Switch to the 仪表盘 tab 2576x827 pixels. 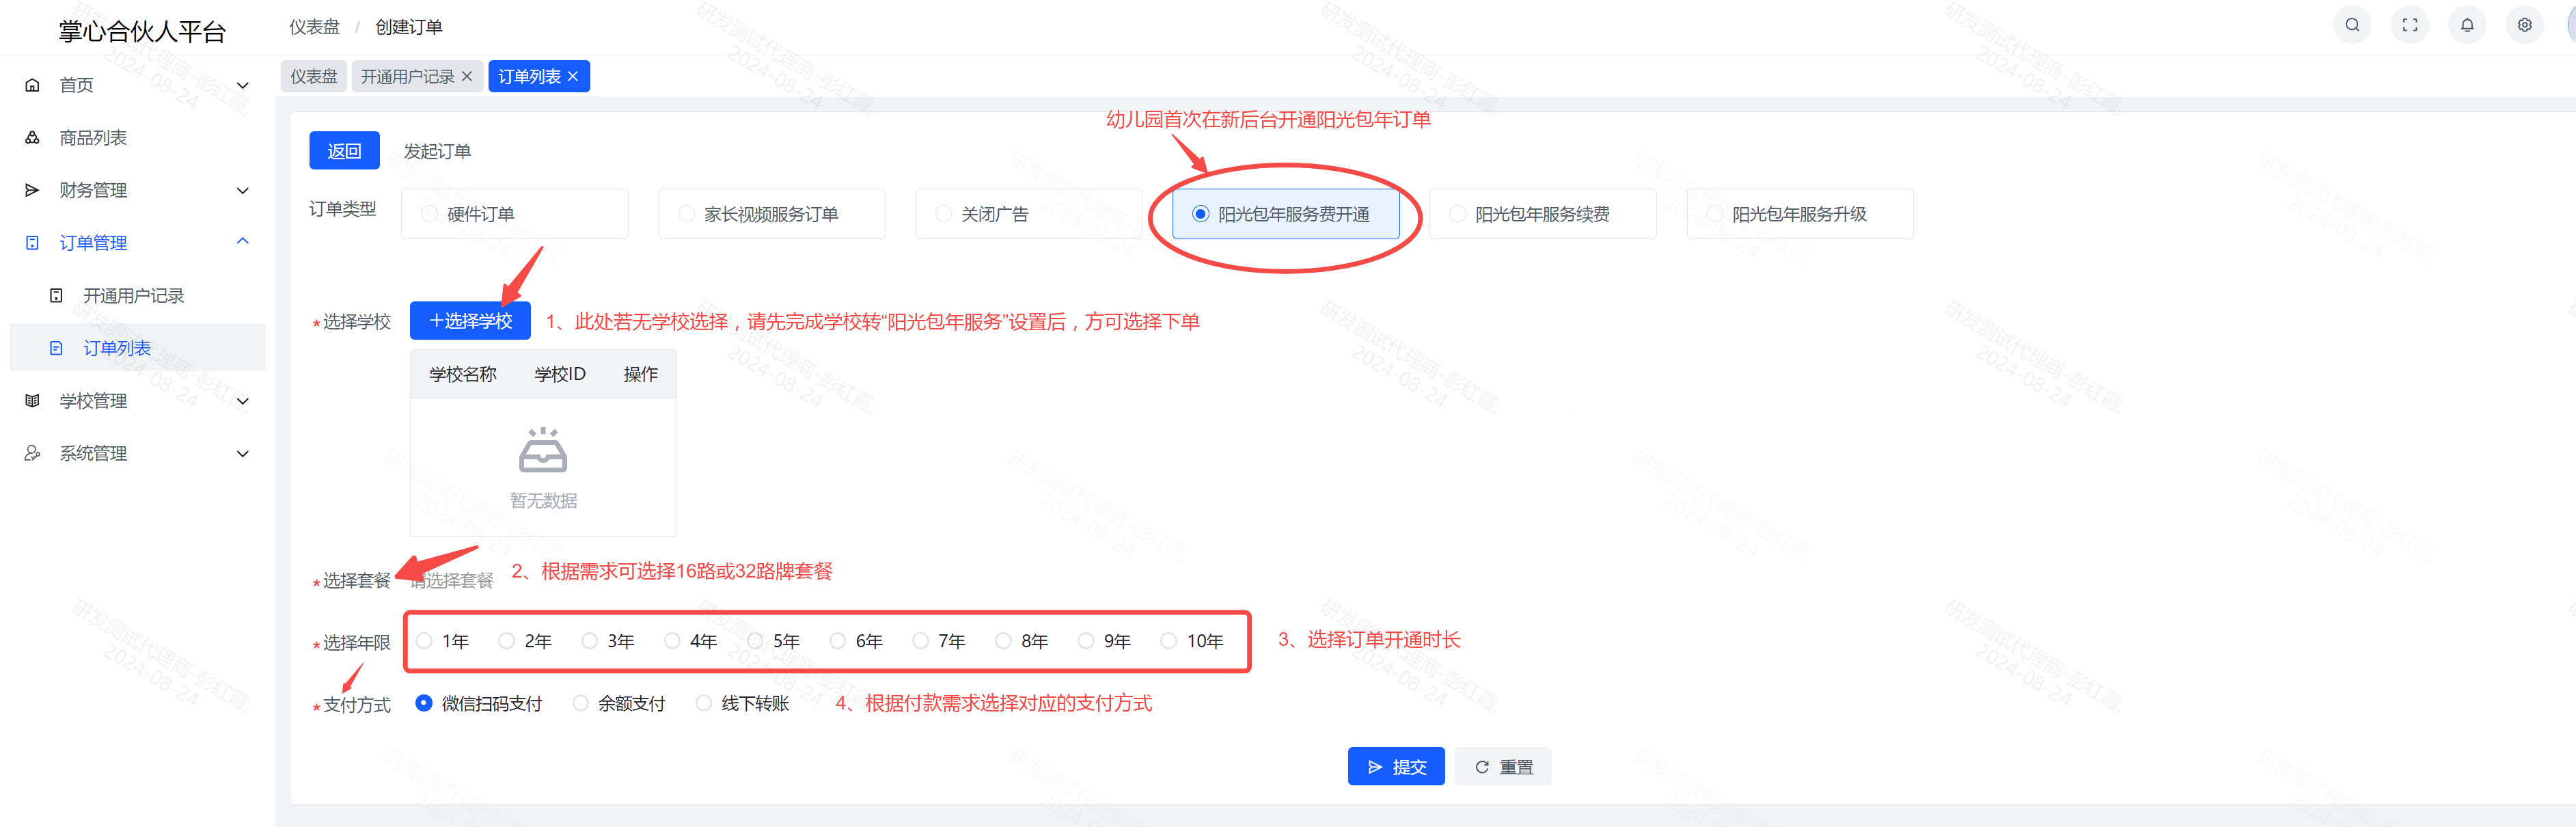(314, 77)
